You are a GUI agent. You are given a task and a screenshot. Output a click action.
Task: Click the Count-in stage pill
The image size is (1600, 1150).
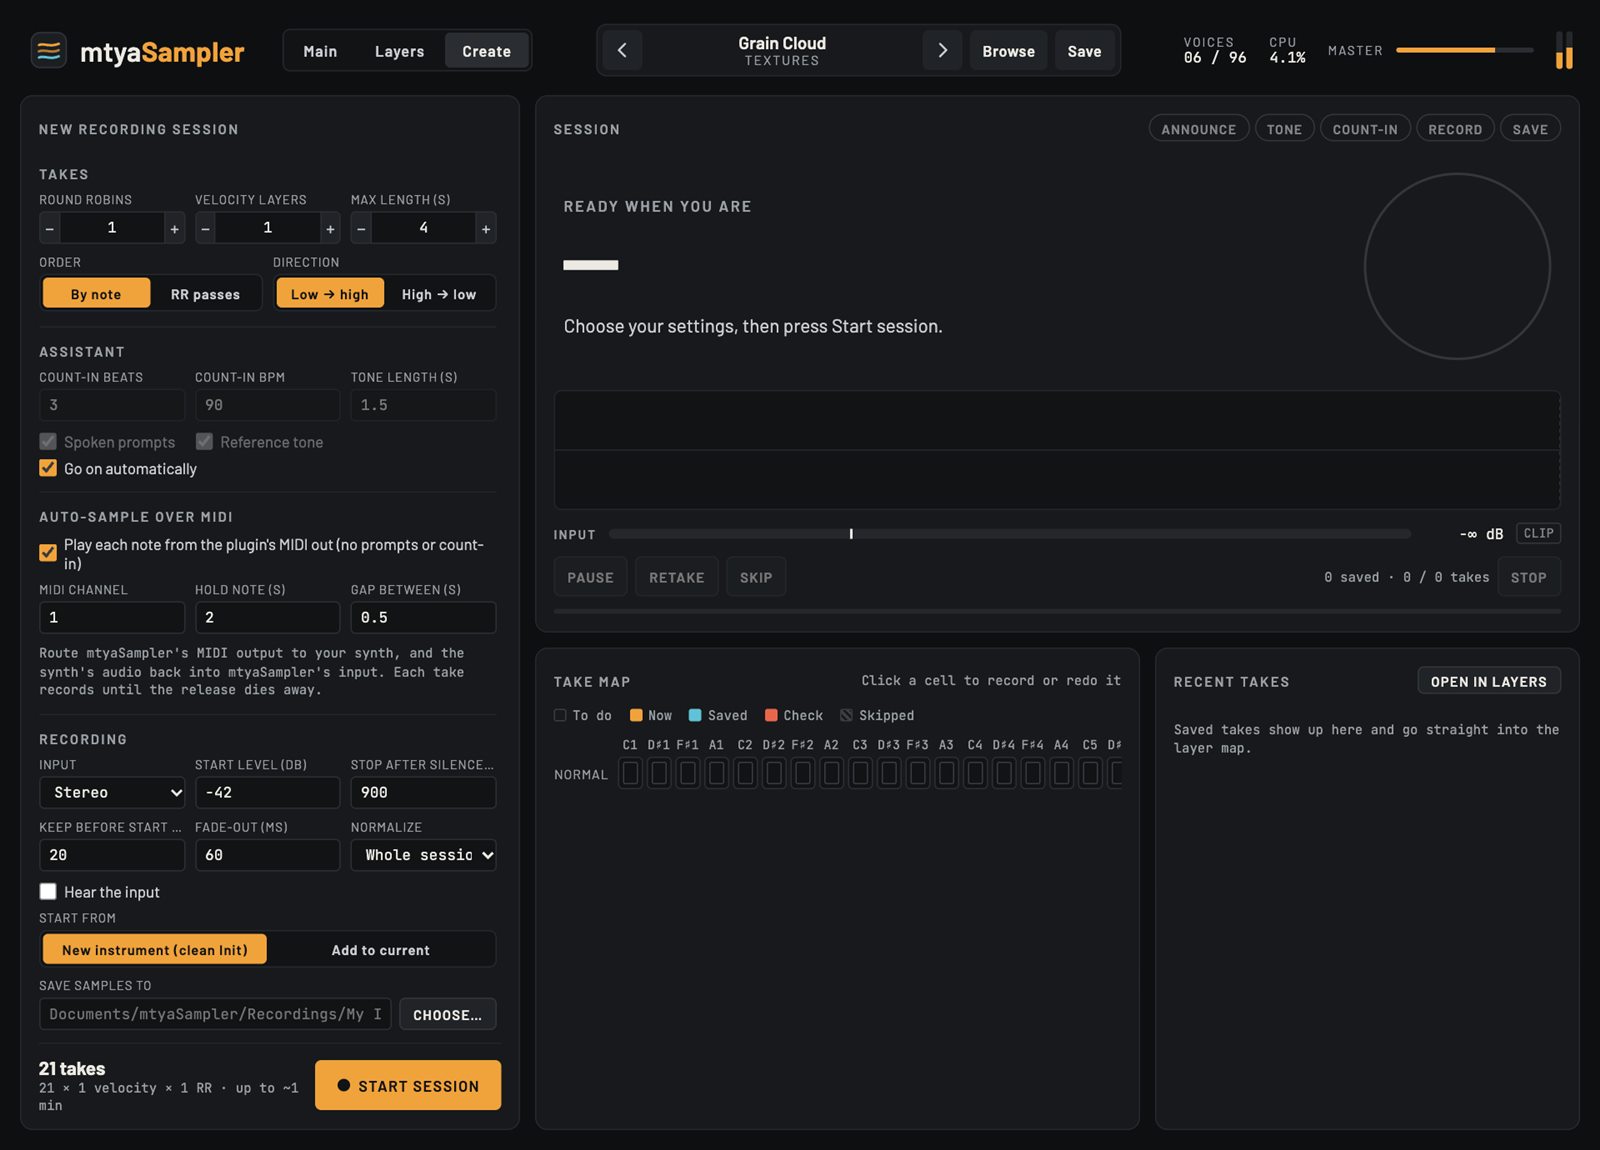1365,129
